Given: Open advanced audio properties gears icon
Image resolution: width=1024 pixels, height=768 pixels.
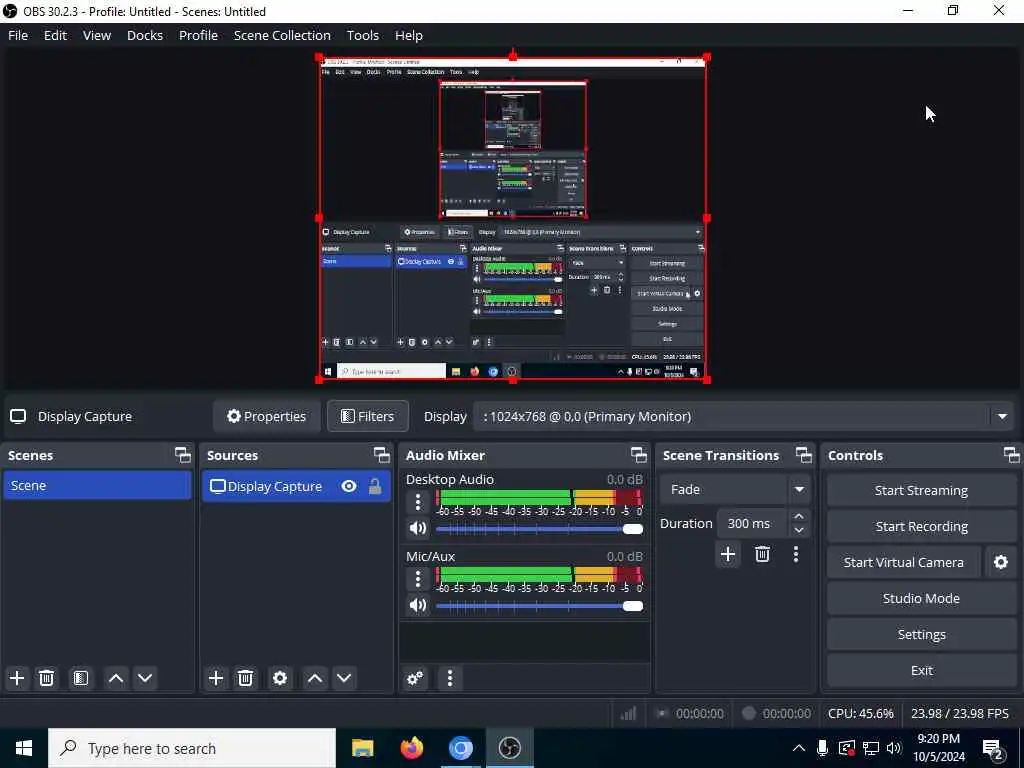Looking at the screenshot, I should click(415, 678).
